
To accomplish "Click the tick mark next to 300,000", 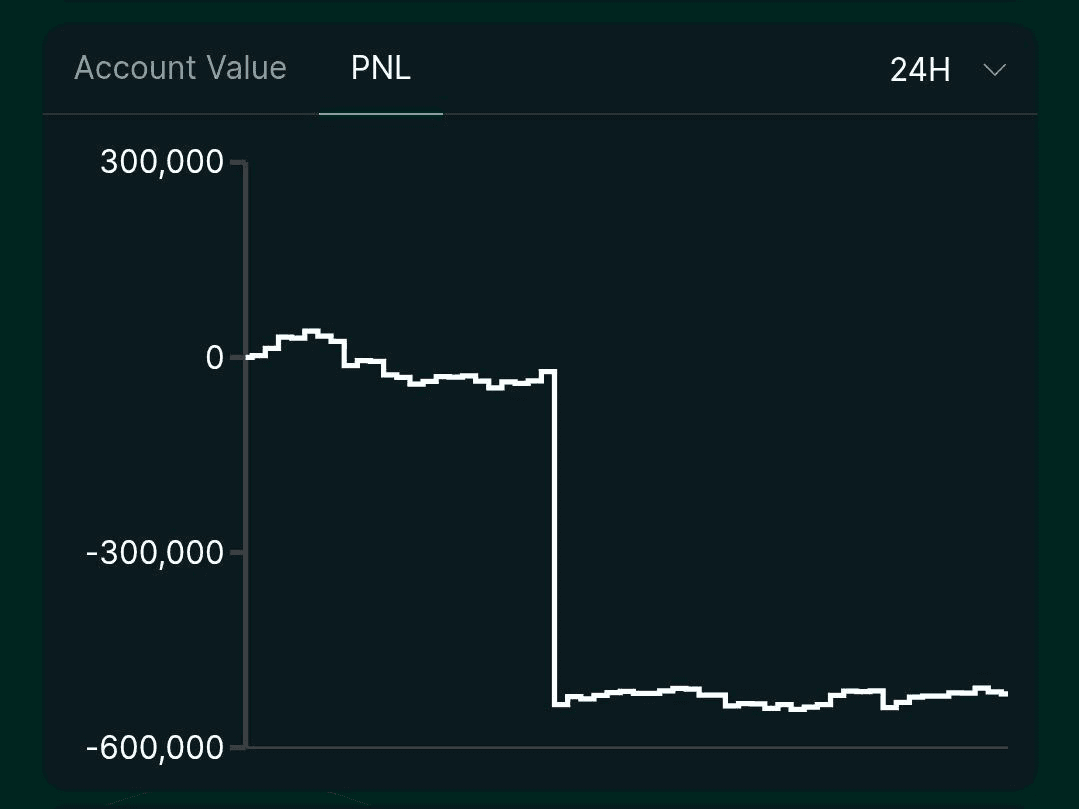I will coord(237,162).
